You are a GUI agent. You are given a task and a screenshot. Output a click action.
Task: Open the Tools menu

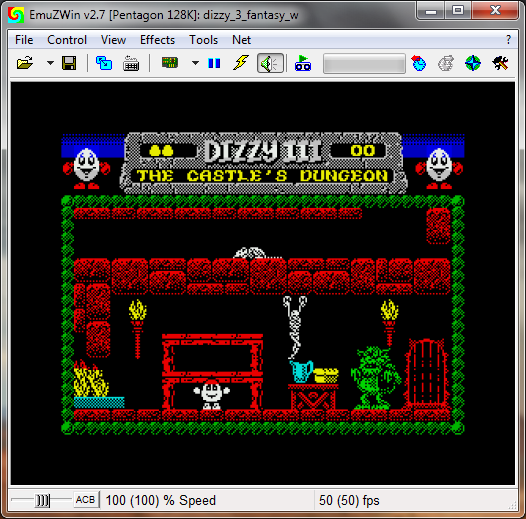pyautogui.click(x=204, y=40)
